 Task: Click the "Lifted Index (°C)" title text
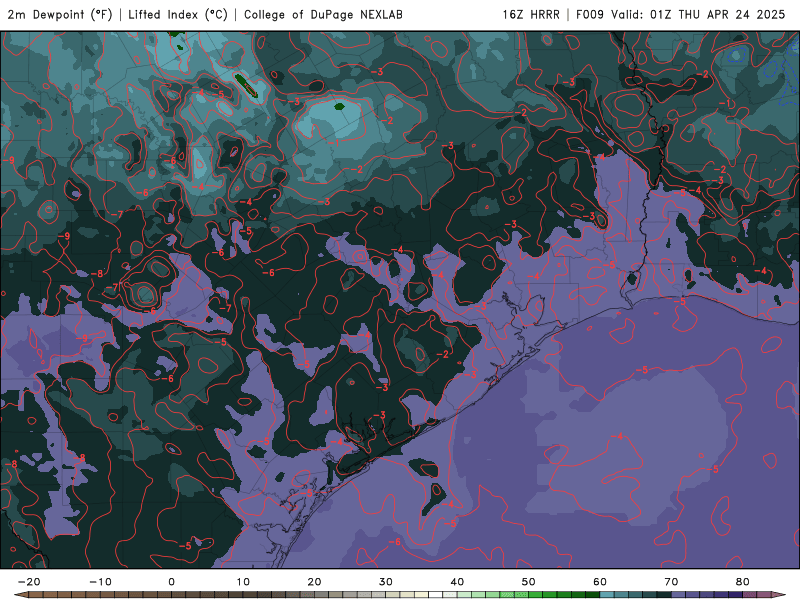coord(178,14)
